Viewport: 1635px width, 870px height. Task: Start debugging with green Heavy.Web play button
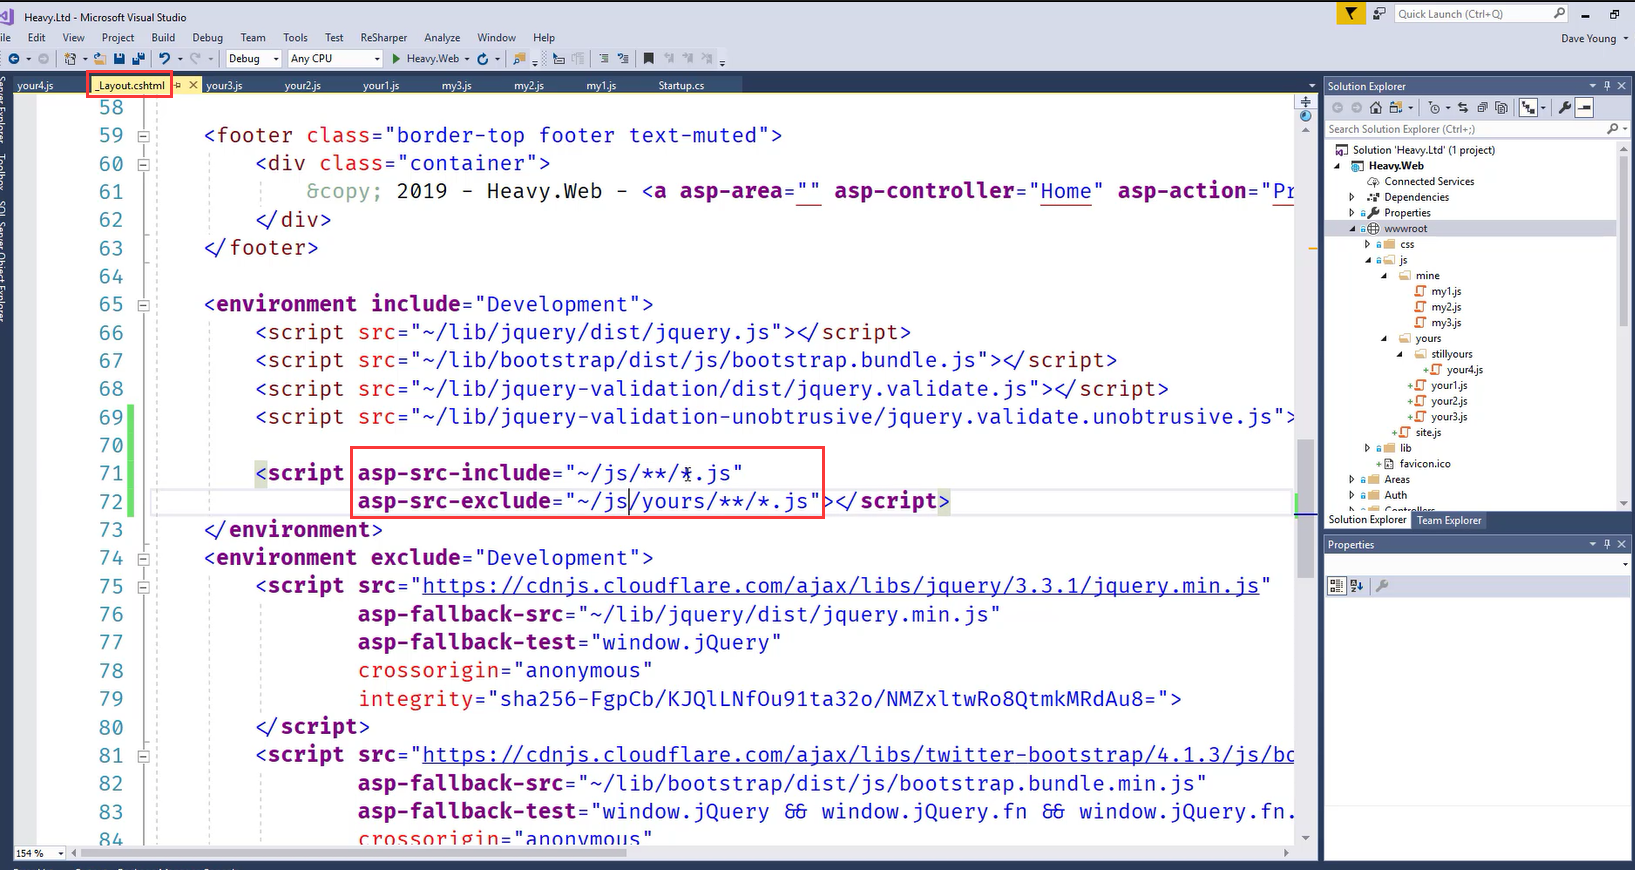(396, 59)
